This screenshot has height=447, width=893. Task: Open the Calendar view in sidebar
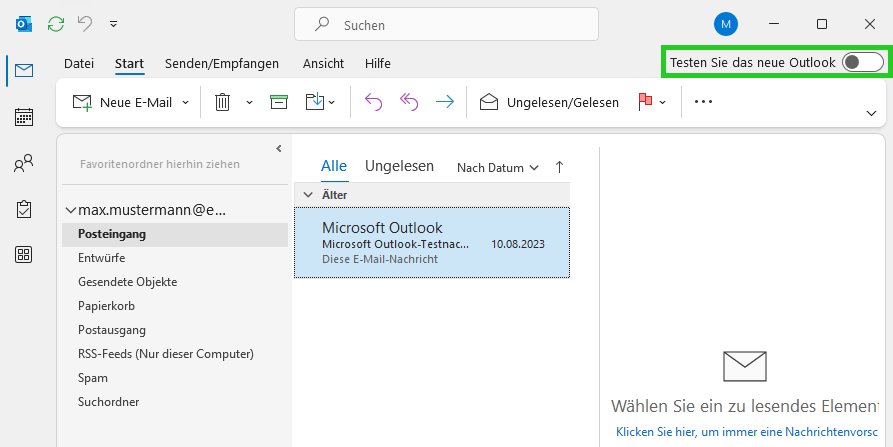[23, 117]
